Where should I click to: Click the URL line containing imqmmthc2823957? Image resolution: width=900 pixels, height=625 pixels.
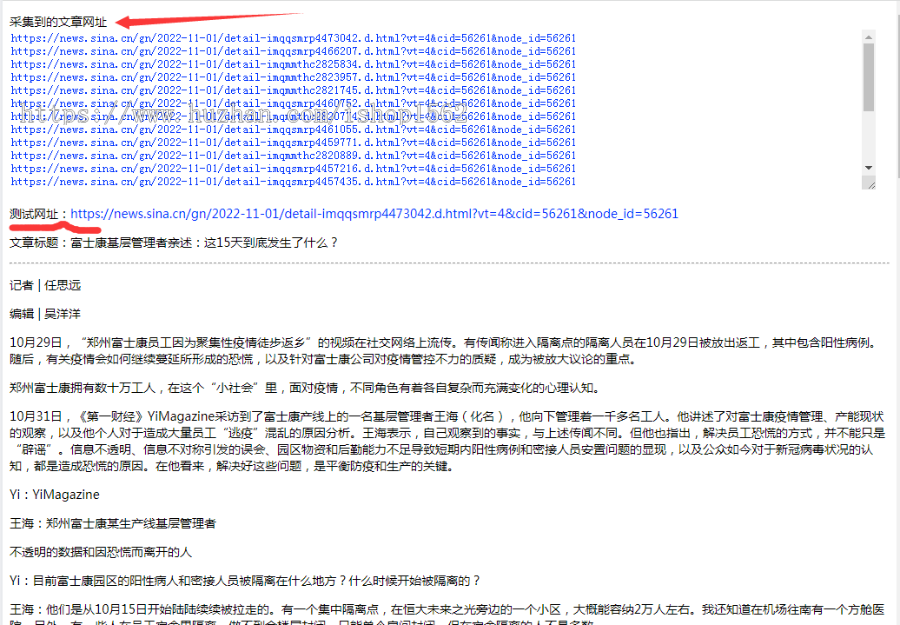(293, 77)
